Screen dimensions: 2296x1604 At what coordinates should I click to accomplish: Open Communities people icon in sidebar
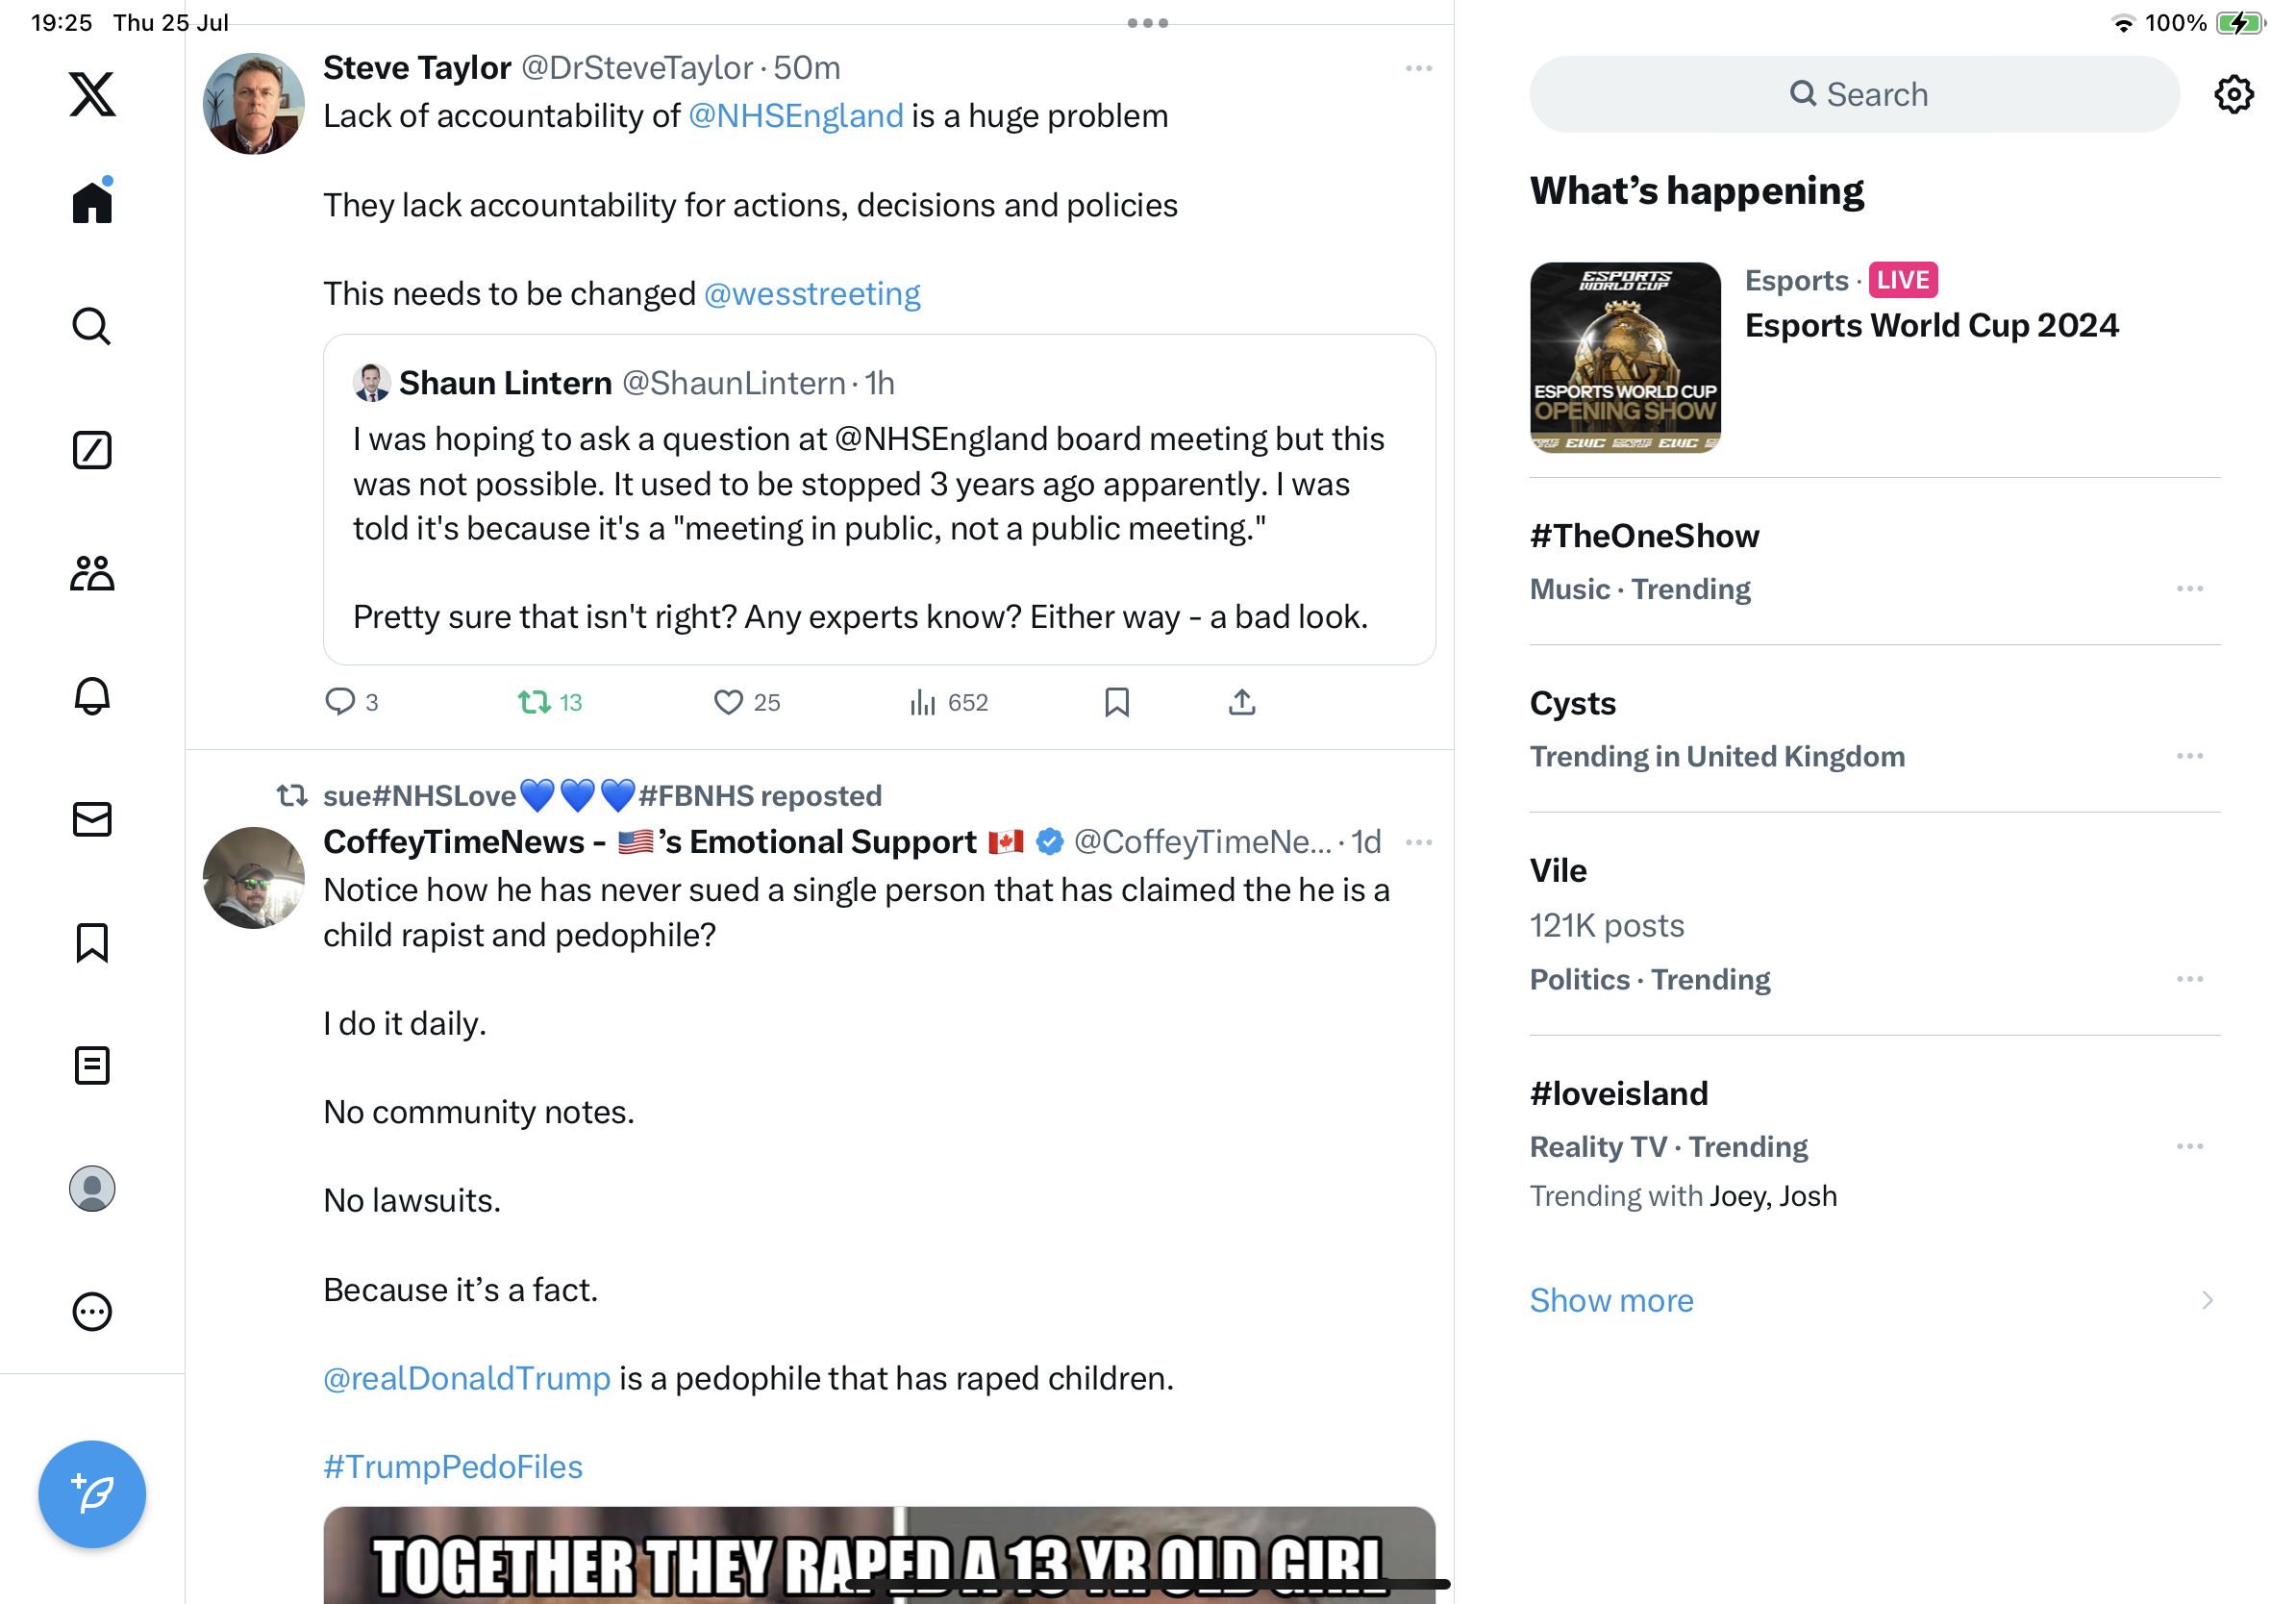click(x=92, y=573)
